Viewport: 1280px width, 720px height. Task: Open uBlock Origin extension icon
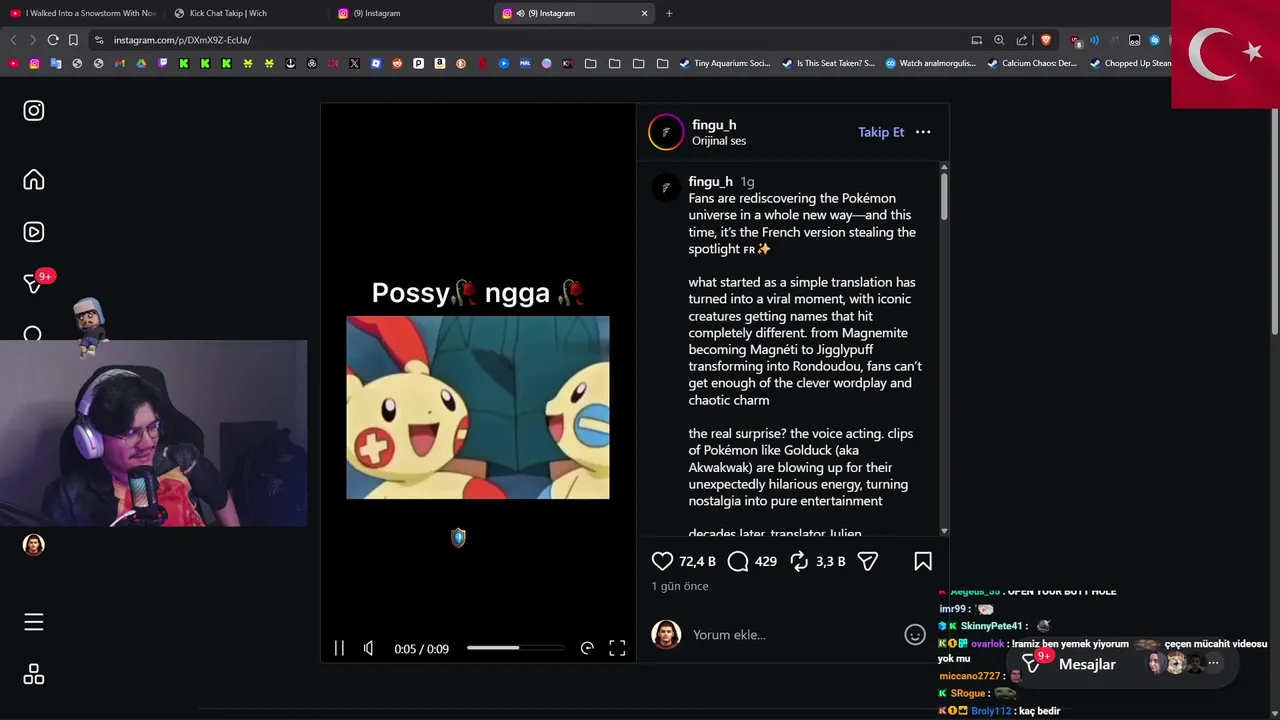1076,41
